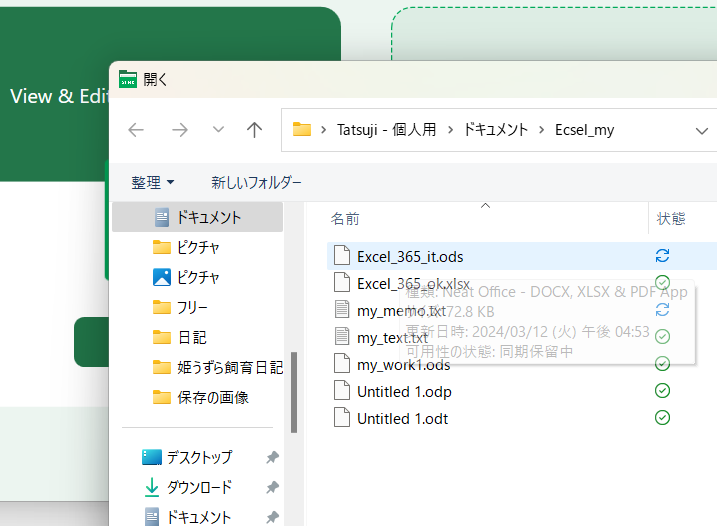Viewport: 717px width, 526px height.
Task: Click file icon of Excel_365_ok.xlsx
Action: pos(342,282)
